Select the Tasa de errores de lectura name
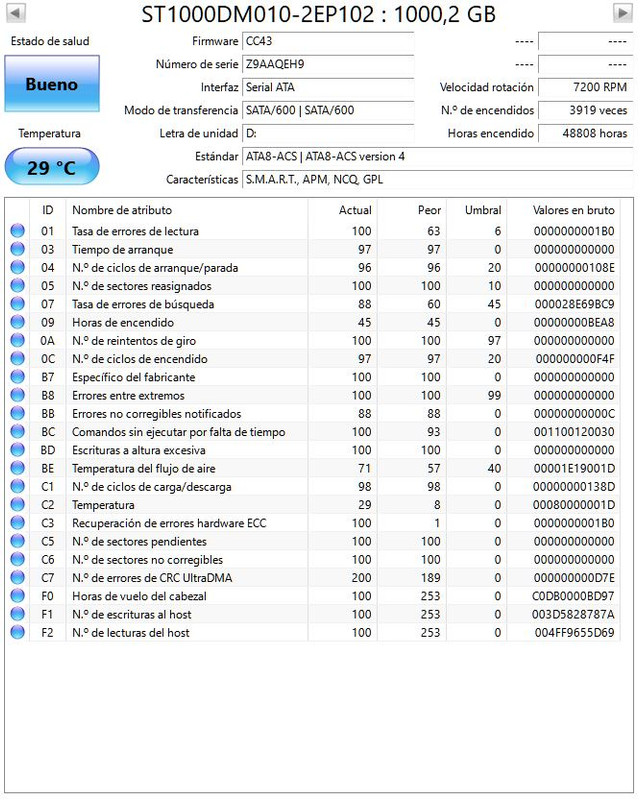This screenshot has width=640, height=800. 135,231
